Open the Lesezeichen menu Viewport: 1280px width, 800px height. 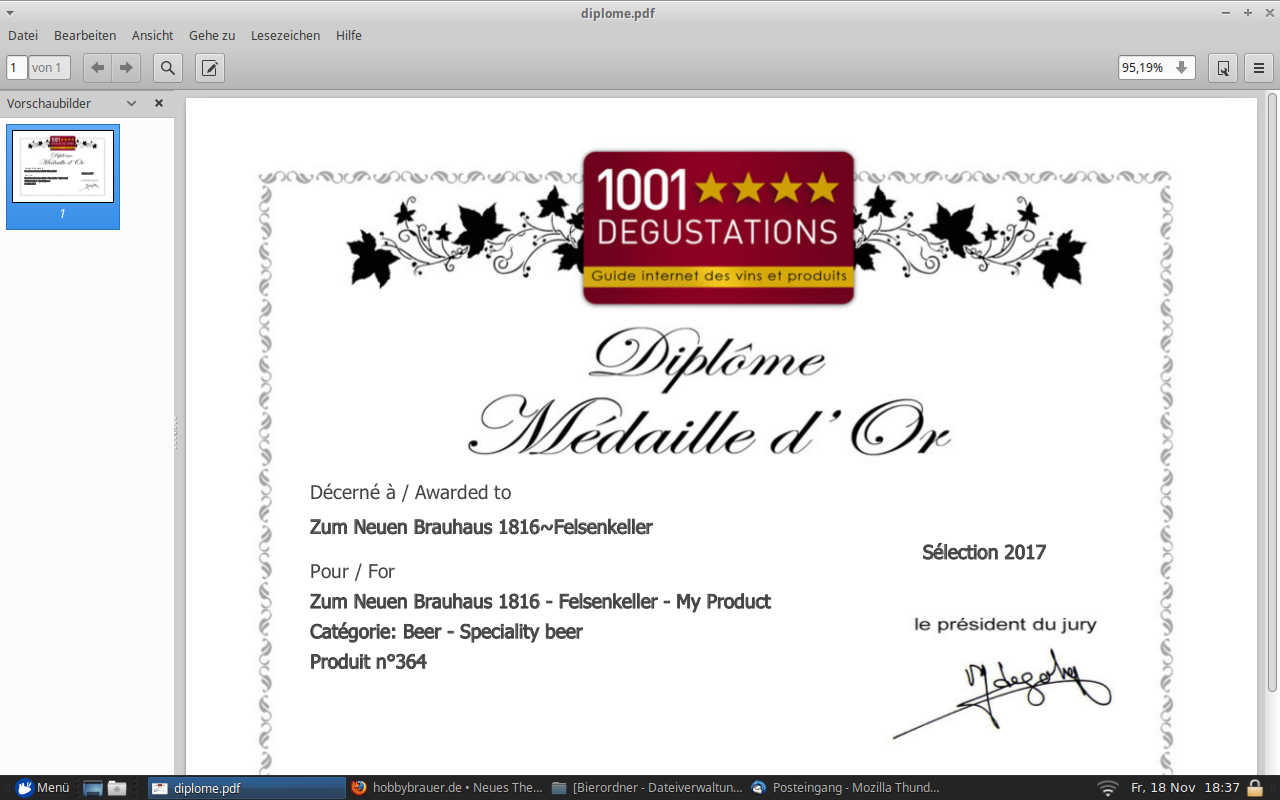coord(285,35)
